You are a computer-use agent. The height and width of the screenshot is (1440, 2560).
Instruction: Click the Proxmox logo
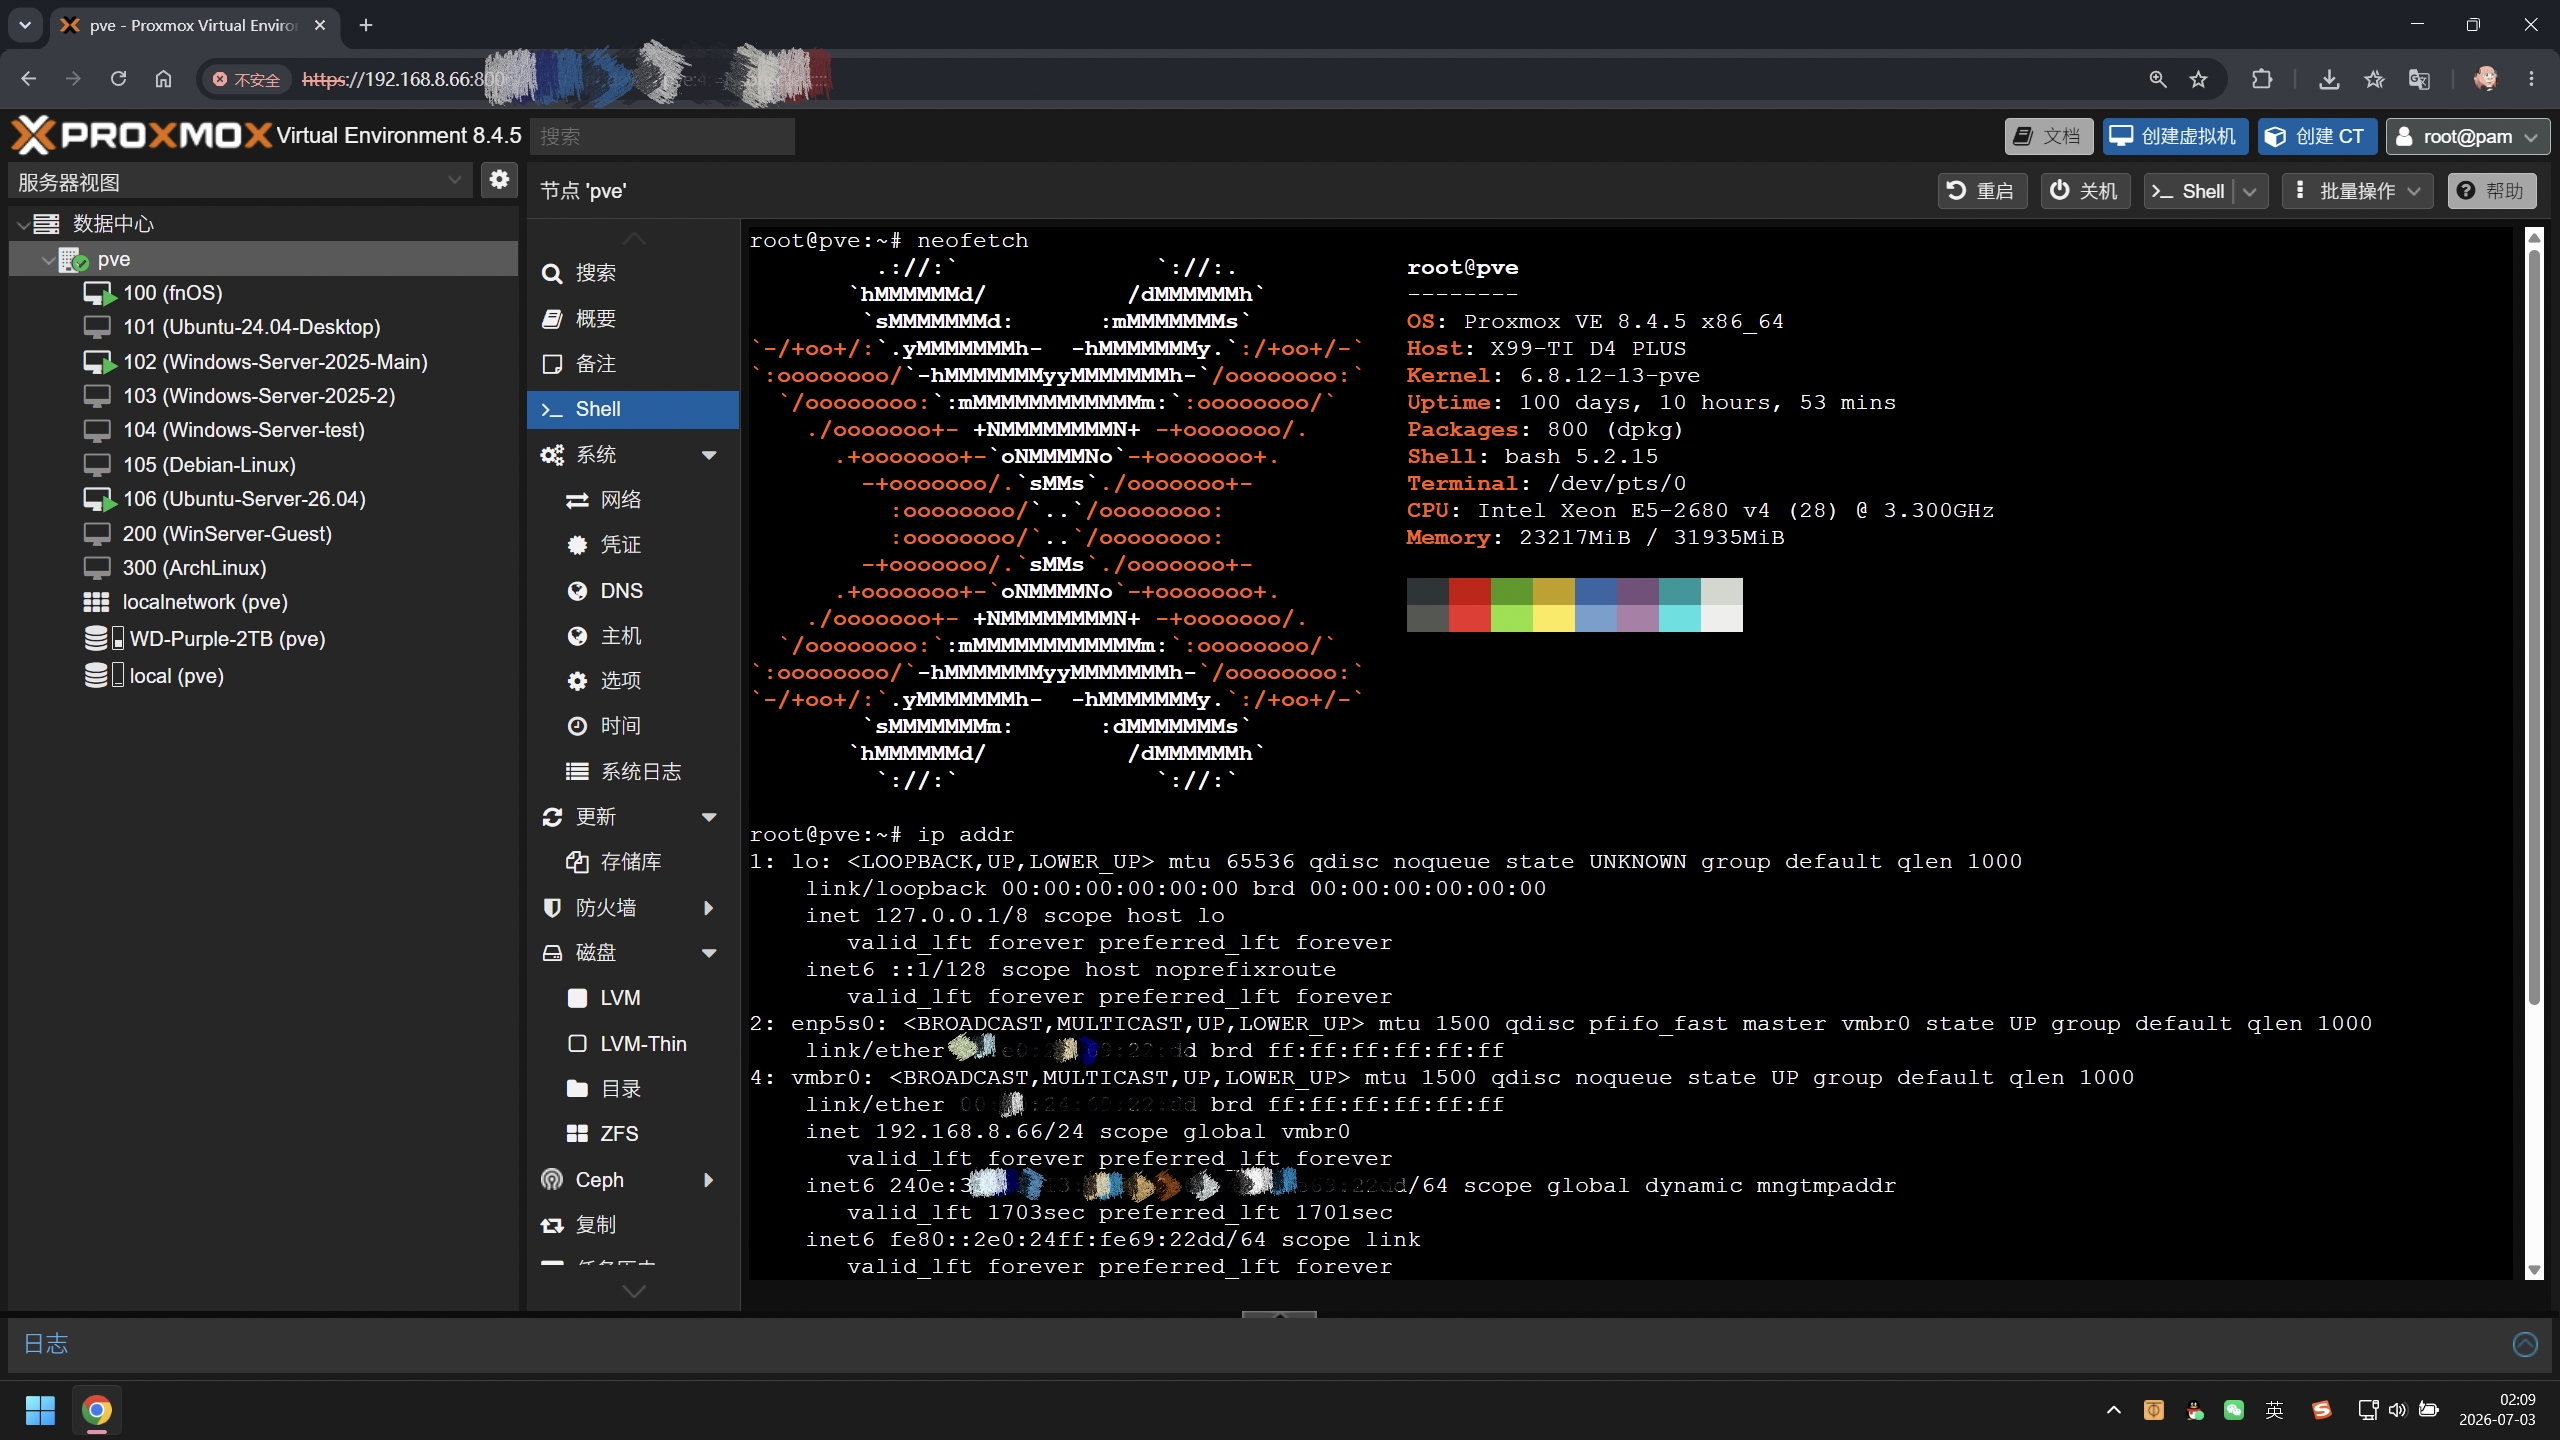pyautogui.click(x=142, y=135)
